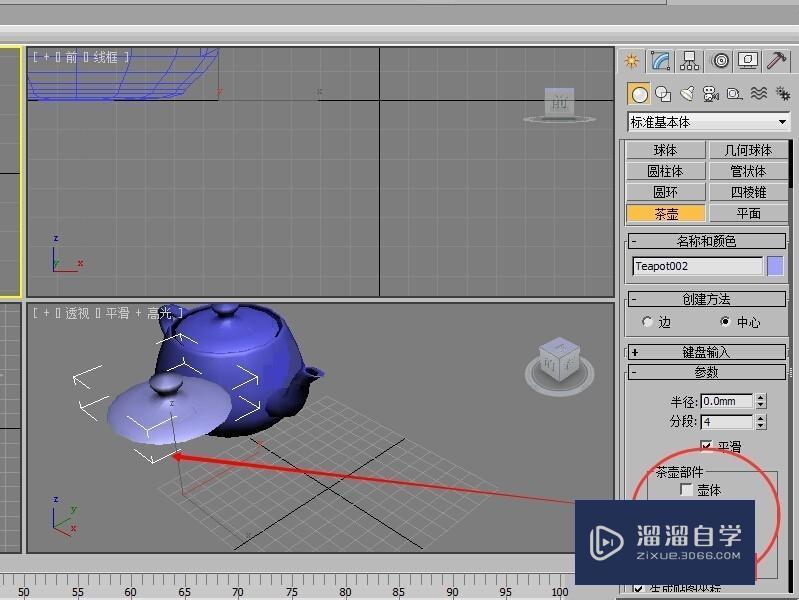
Task: Open the Modify panel tab
Action: pos(660,61)
